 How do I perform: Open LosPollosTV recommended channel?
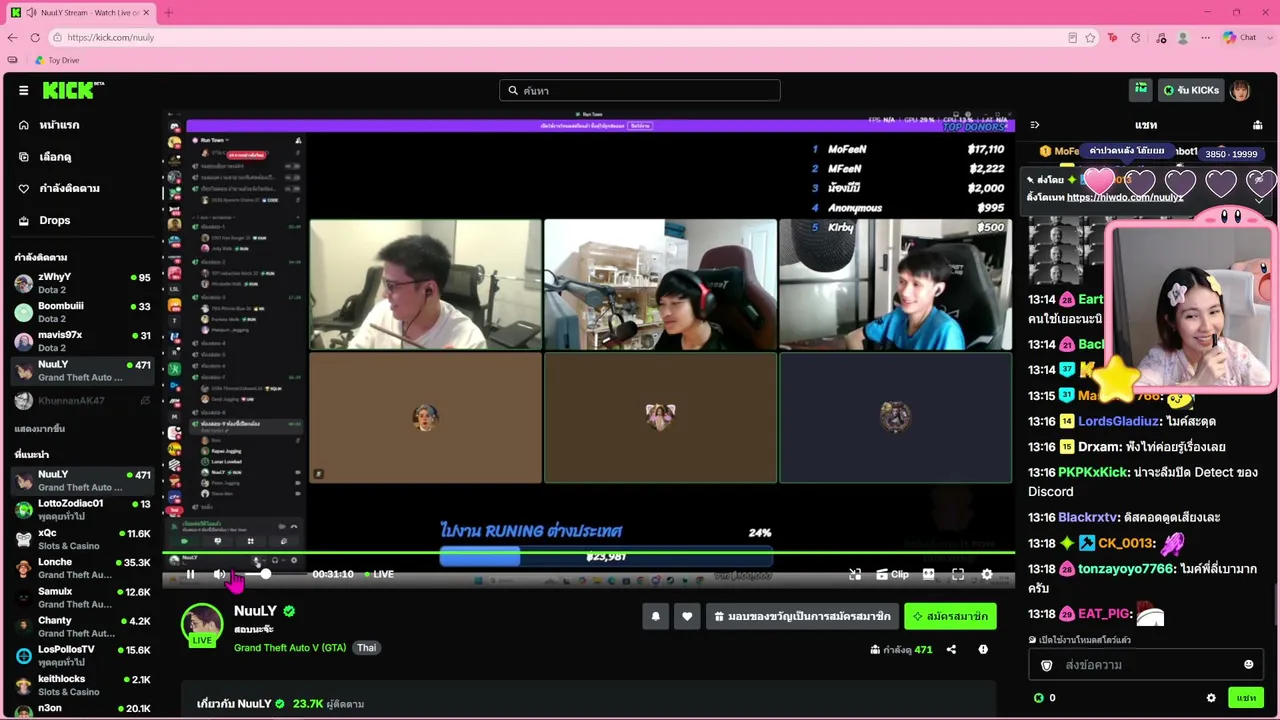point(82,655)
